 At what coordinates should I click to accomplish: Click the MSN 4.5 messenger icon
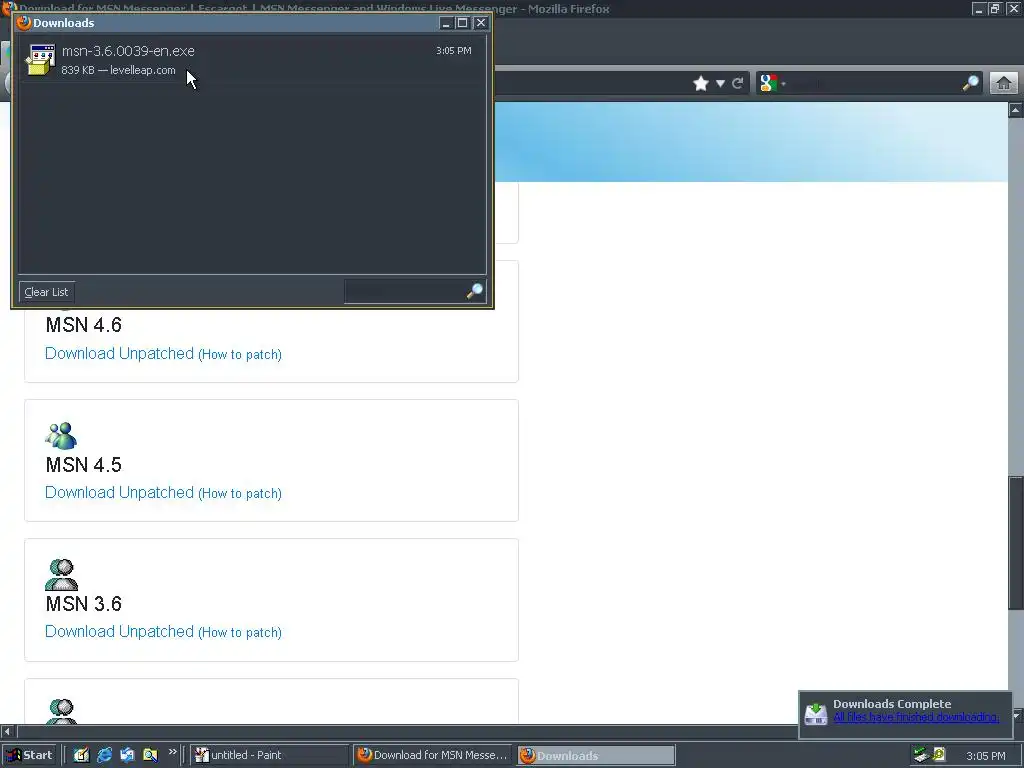click(x=61, y=436)
